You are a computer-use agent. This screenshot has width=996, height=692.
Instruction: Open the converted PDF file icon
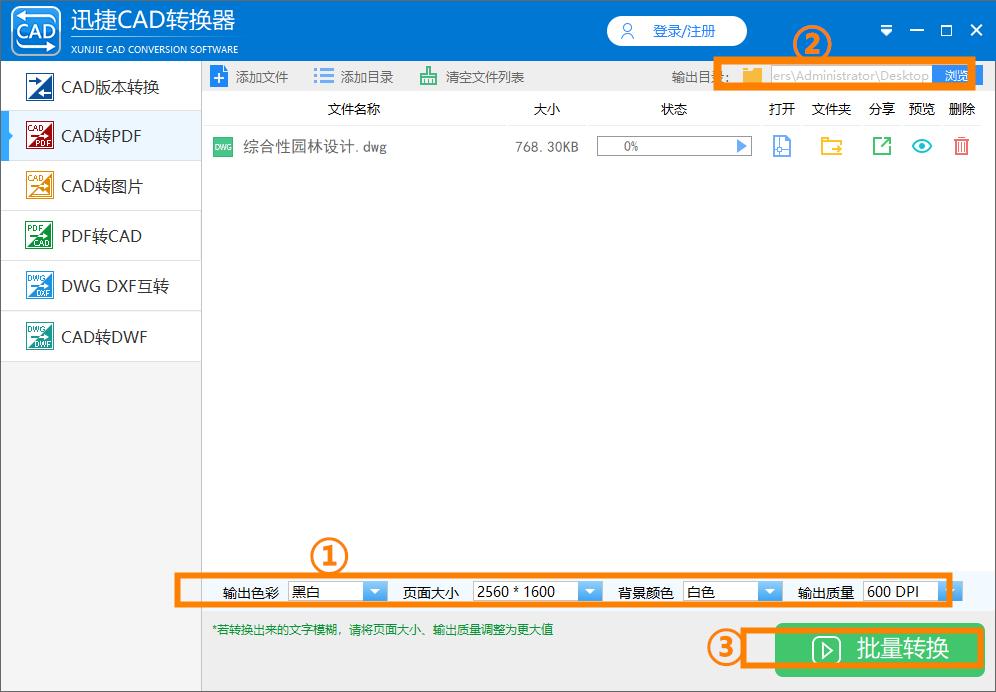pos(781,146)
